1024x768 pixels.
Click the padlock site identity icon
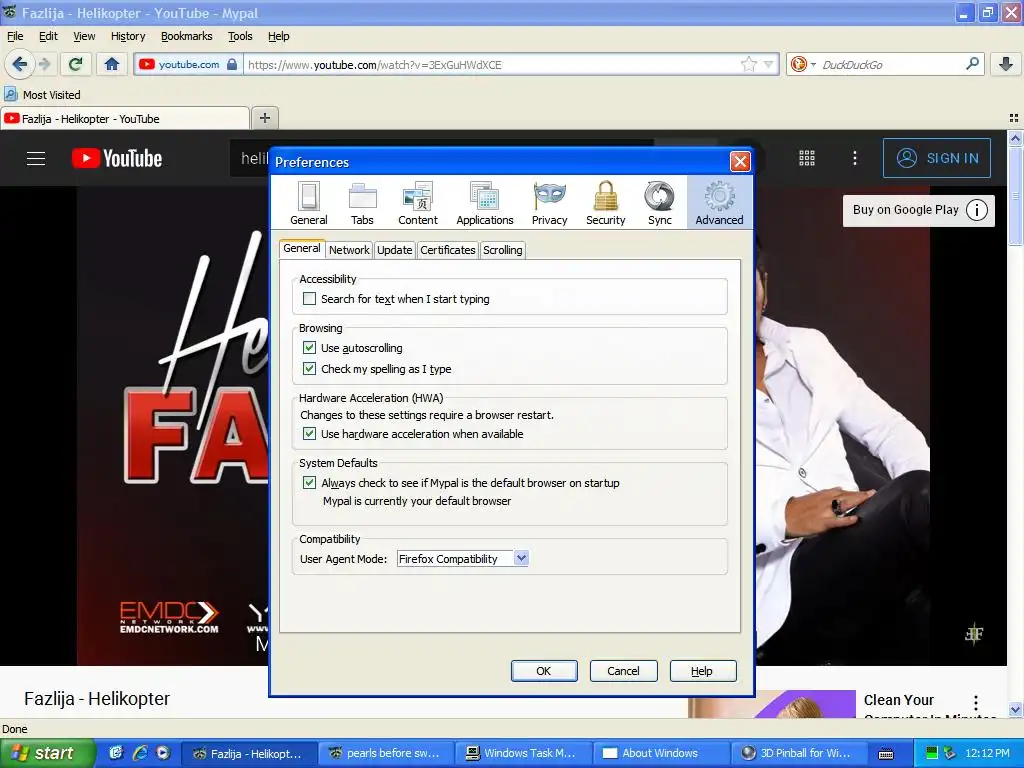point(232,64)
